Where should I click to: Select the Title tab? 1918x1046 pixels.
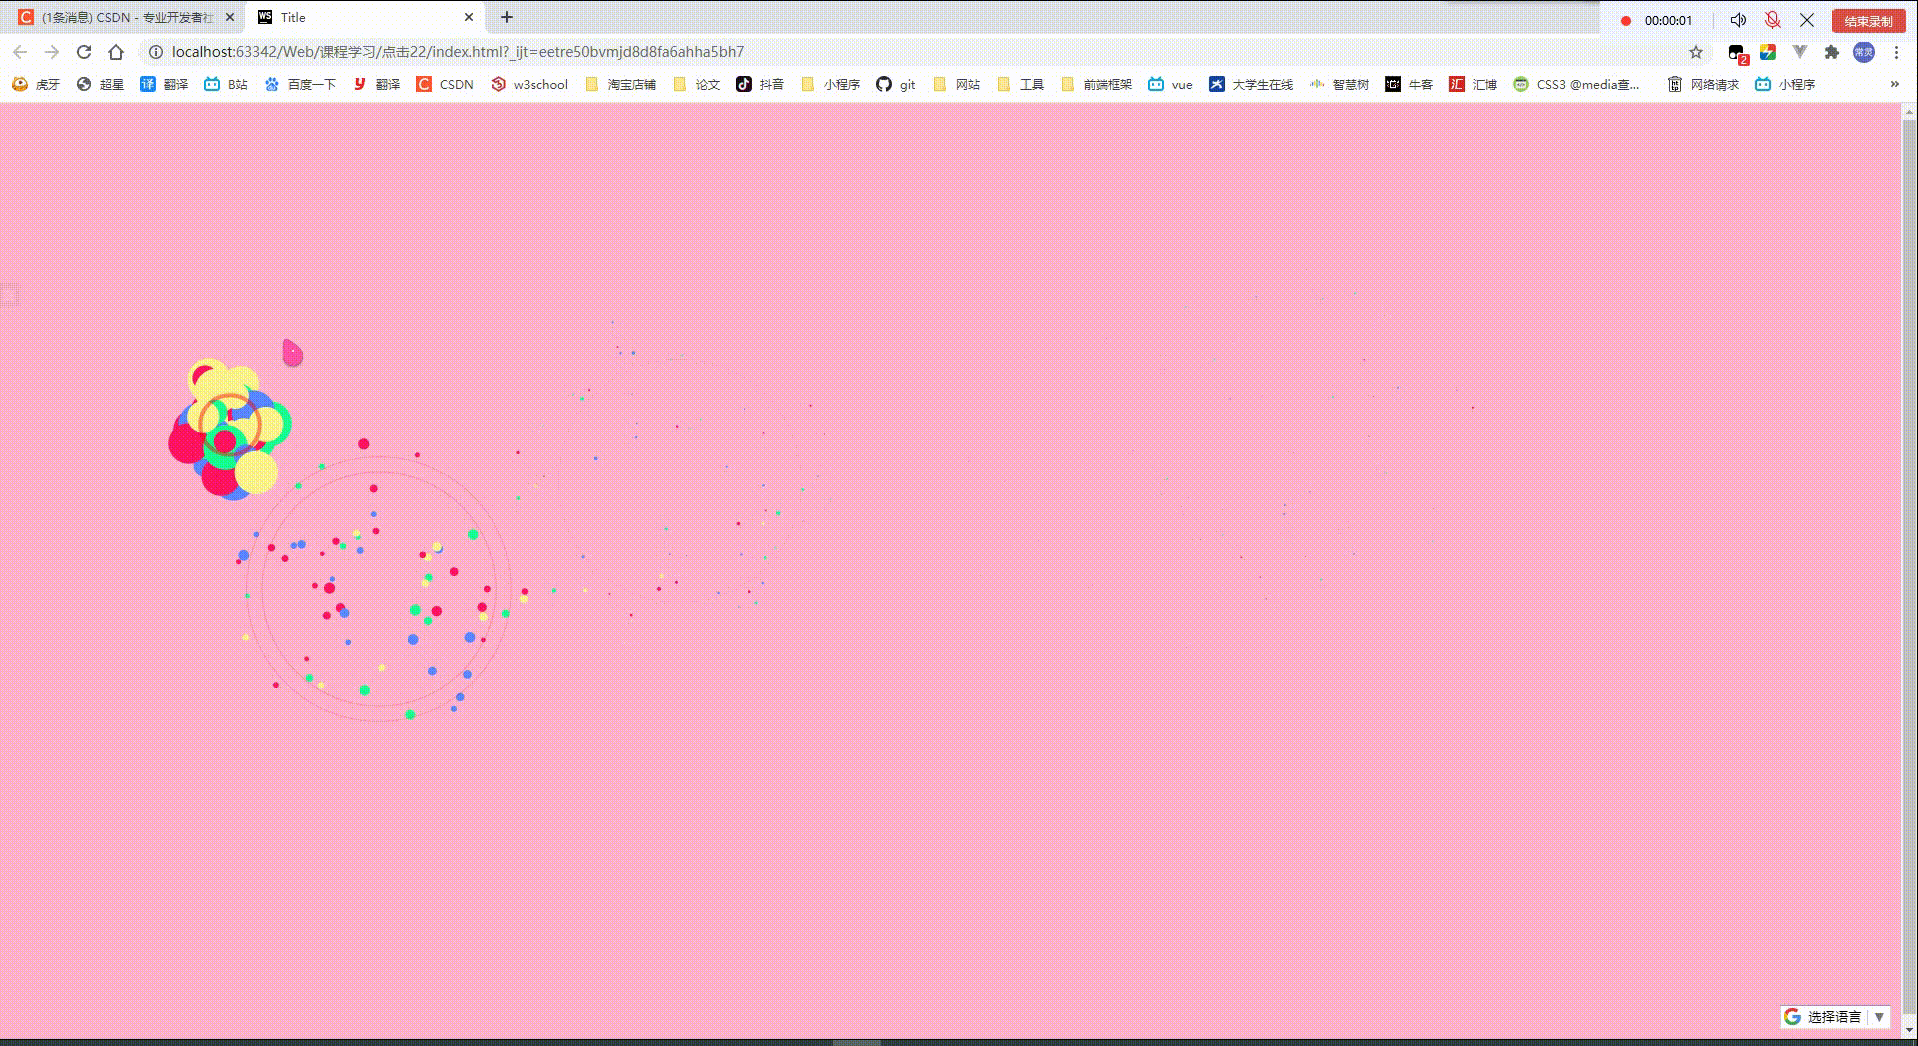tap(365, 17)
